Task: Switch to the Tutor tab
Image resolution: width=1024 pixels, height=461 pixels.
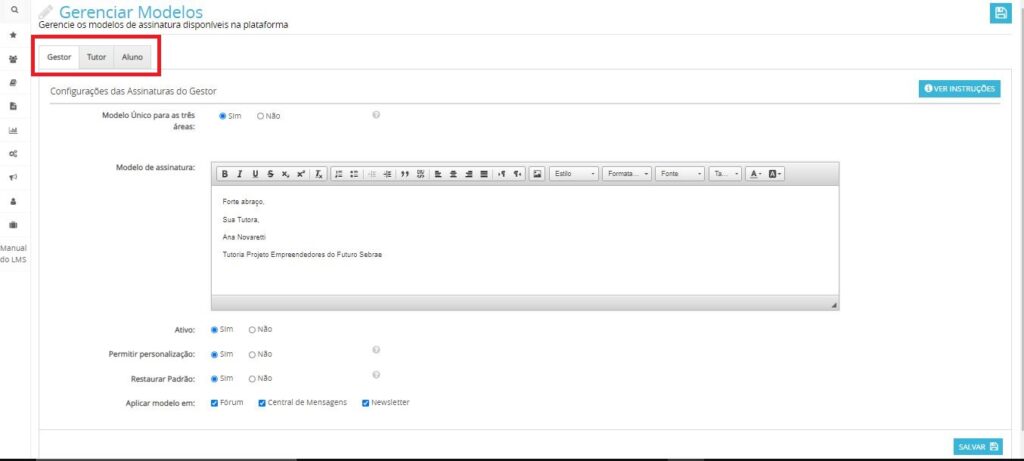Action: 97,57
